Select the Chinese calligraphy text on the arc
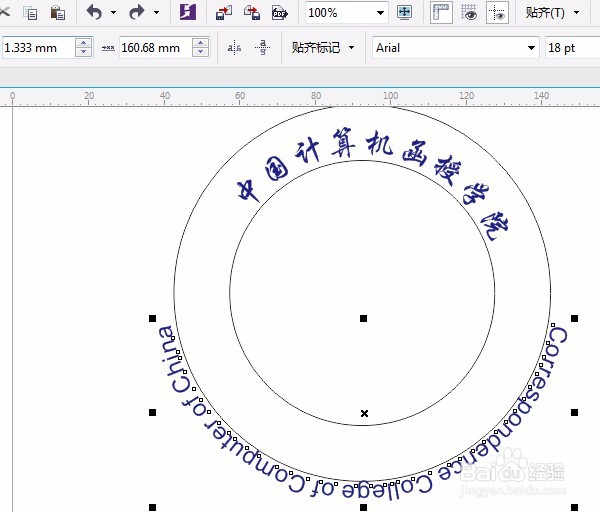 [x=373, y=184]
